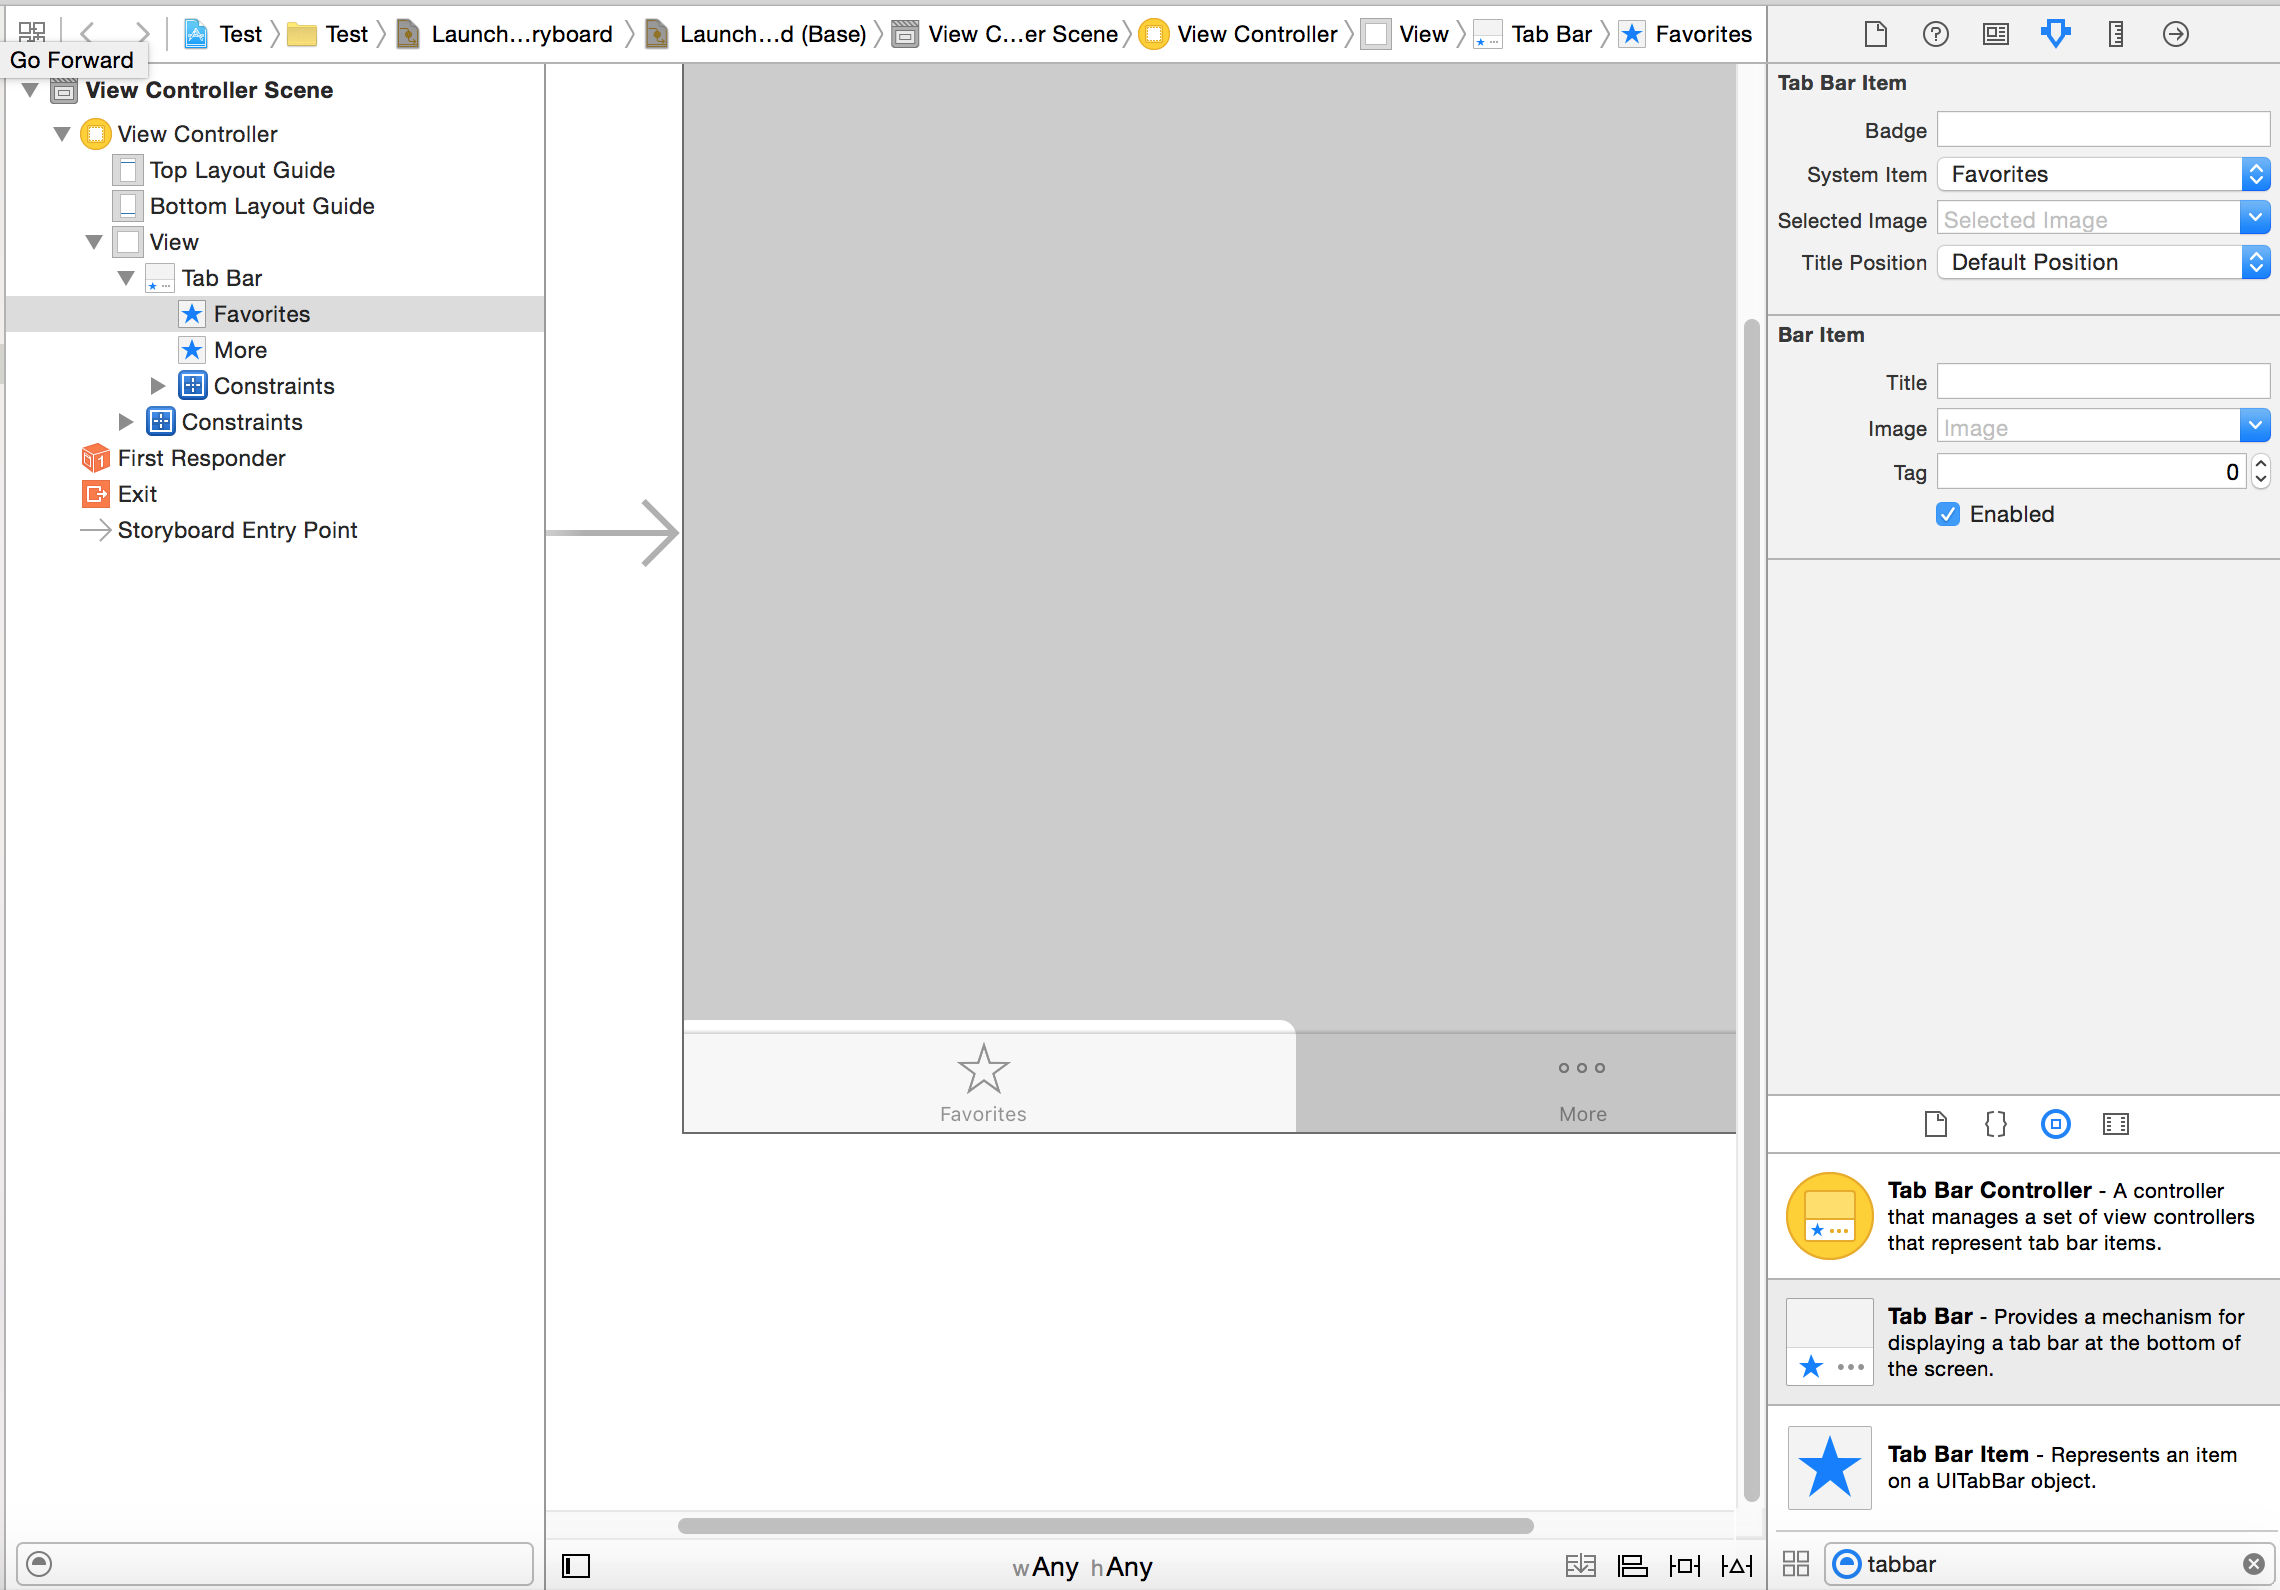Click the First Responder tree item
This screenshot has width=2280, height=1590.
(199, 457)
